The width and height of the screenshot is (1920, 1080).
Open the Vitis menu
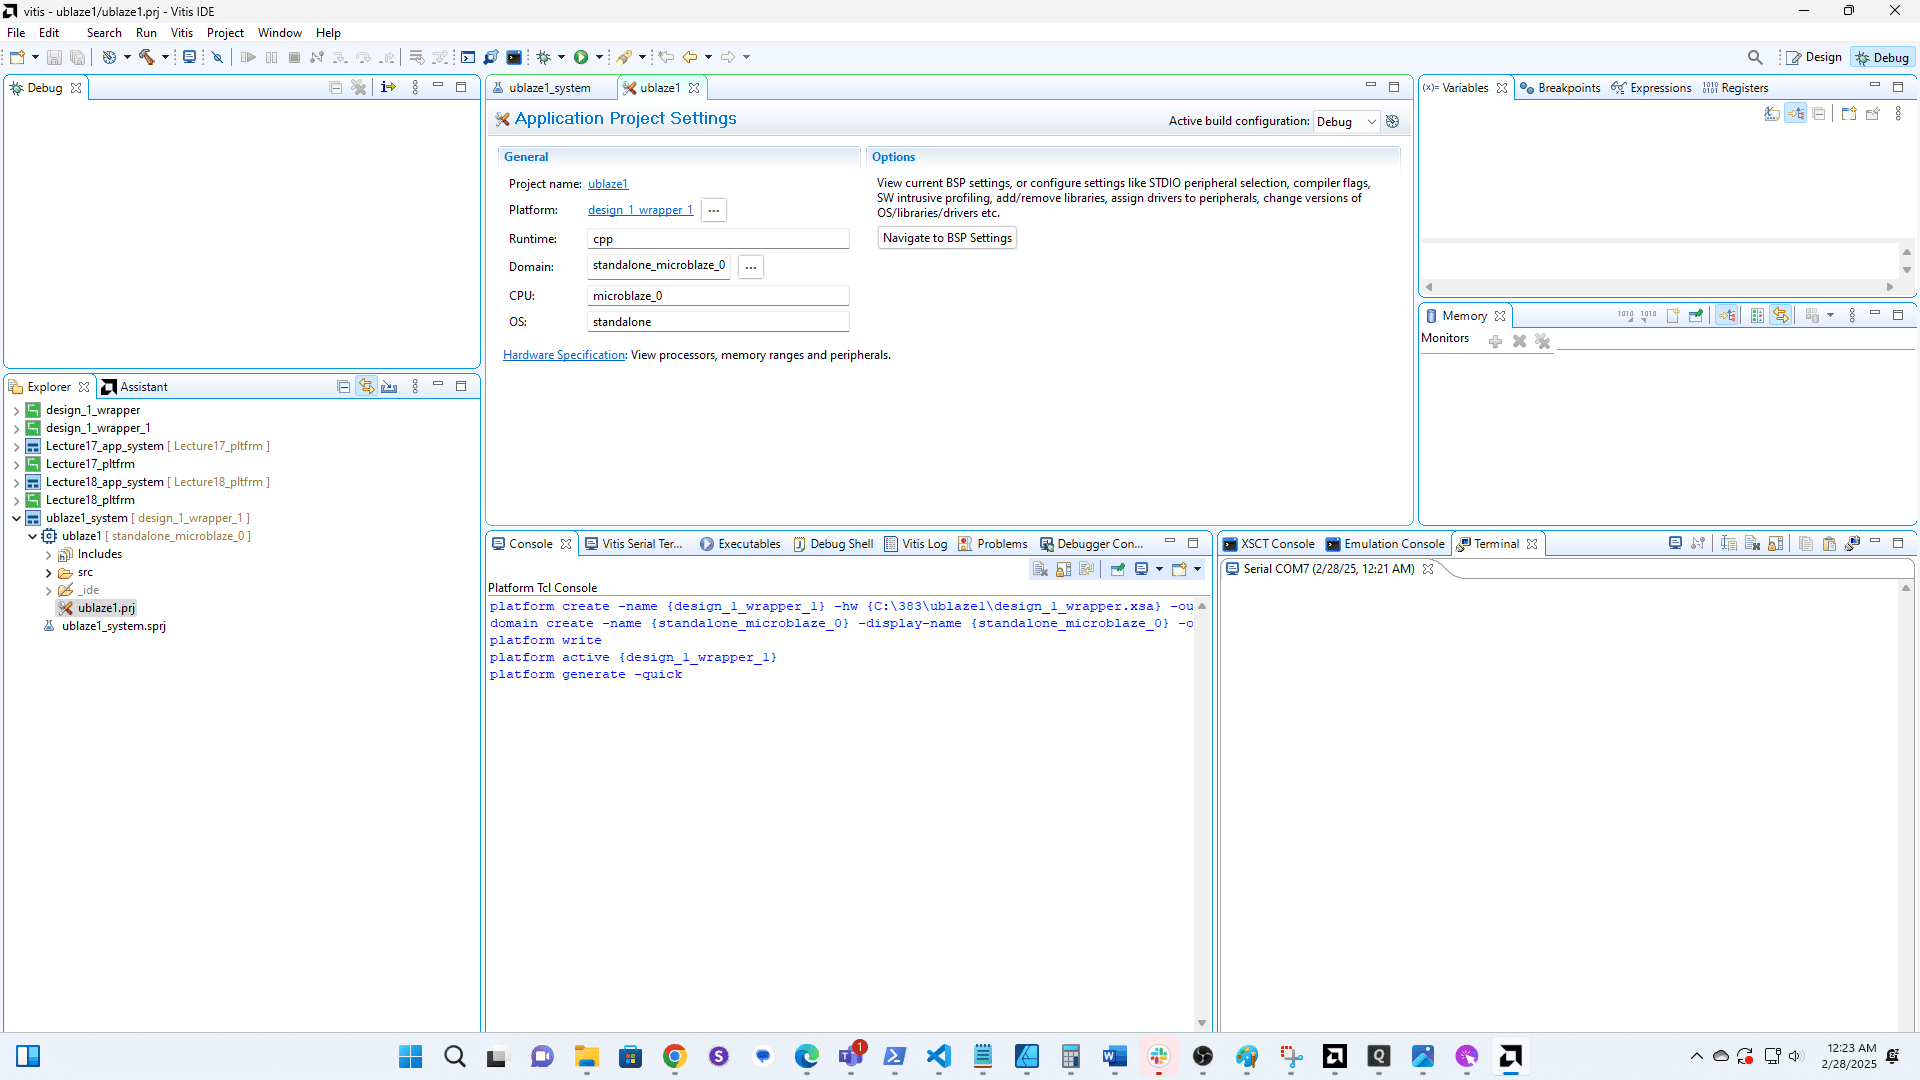point(181,33)
